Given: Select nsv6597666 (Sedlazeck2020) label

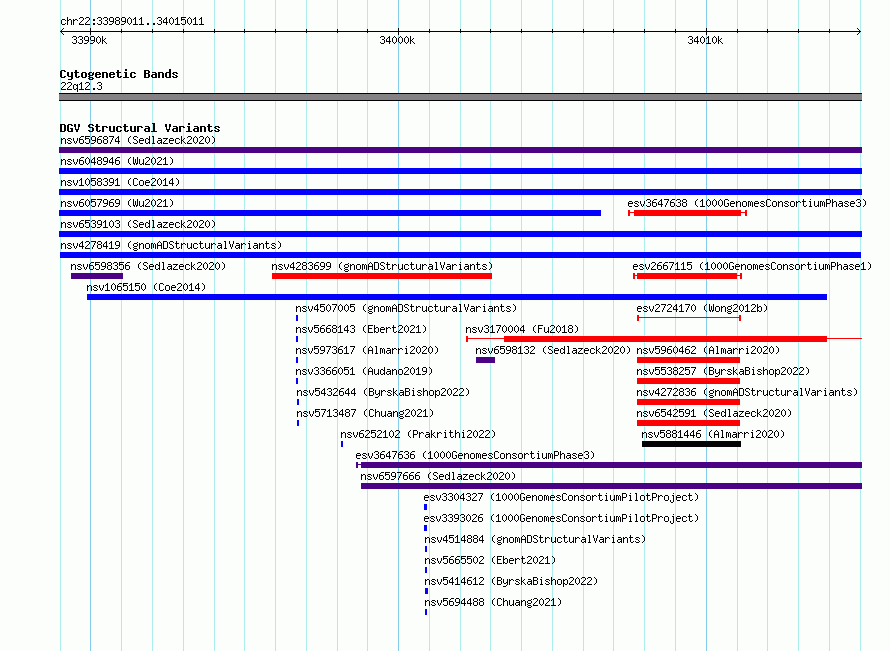Looking at the screenshot, I should click(x=438, y=476).
